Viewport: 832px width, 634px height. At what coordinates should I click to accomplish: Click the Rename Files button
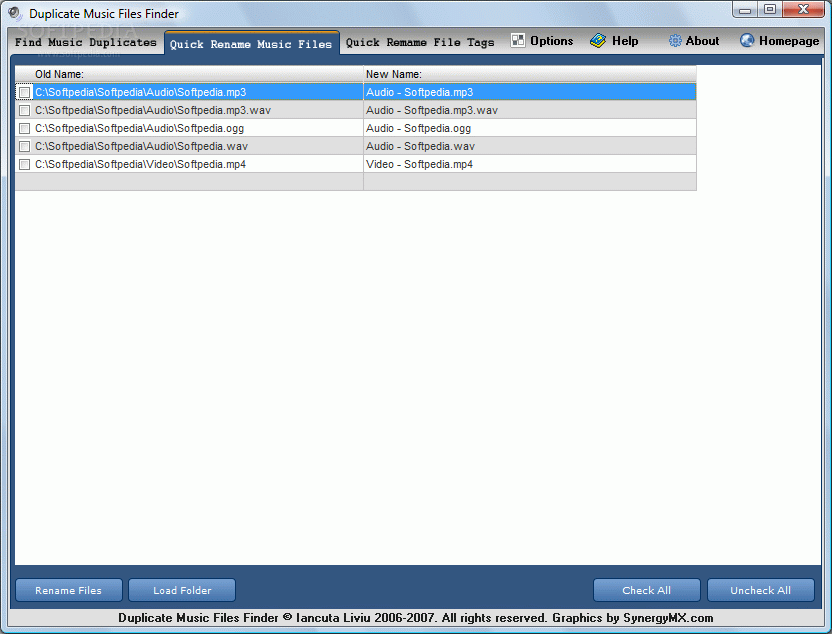(69, 590)
